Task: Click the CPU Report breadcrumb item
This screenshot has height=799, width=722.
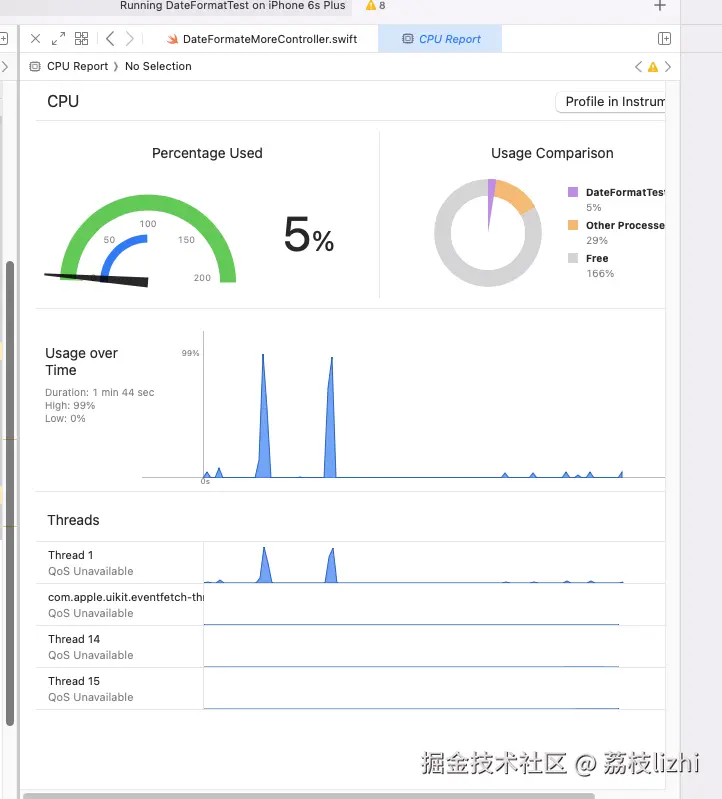Action: (x=77, y=66)
